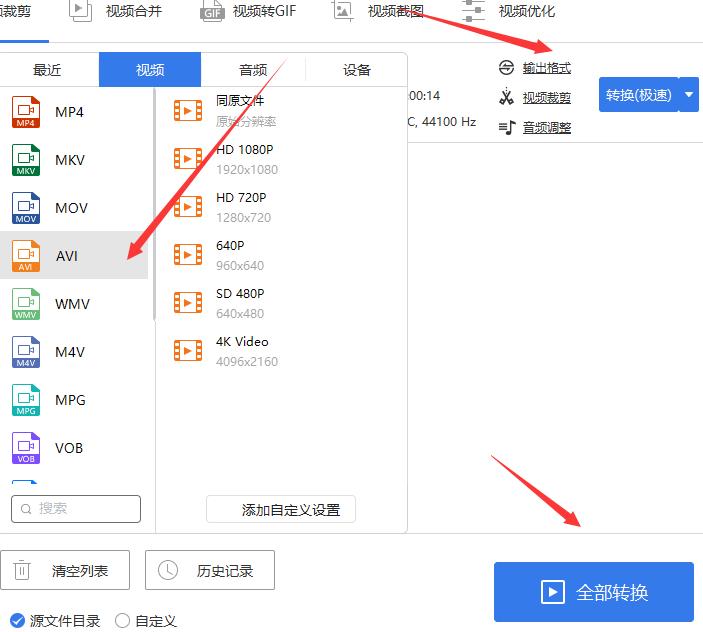Click the 视频裁剪 scissors icon
Screen dimensions: 703x632
(x=506, y=97)
